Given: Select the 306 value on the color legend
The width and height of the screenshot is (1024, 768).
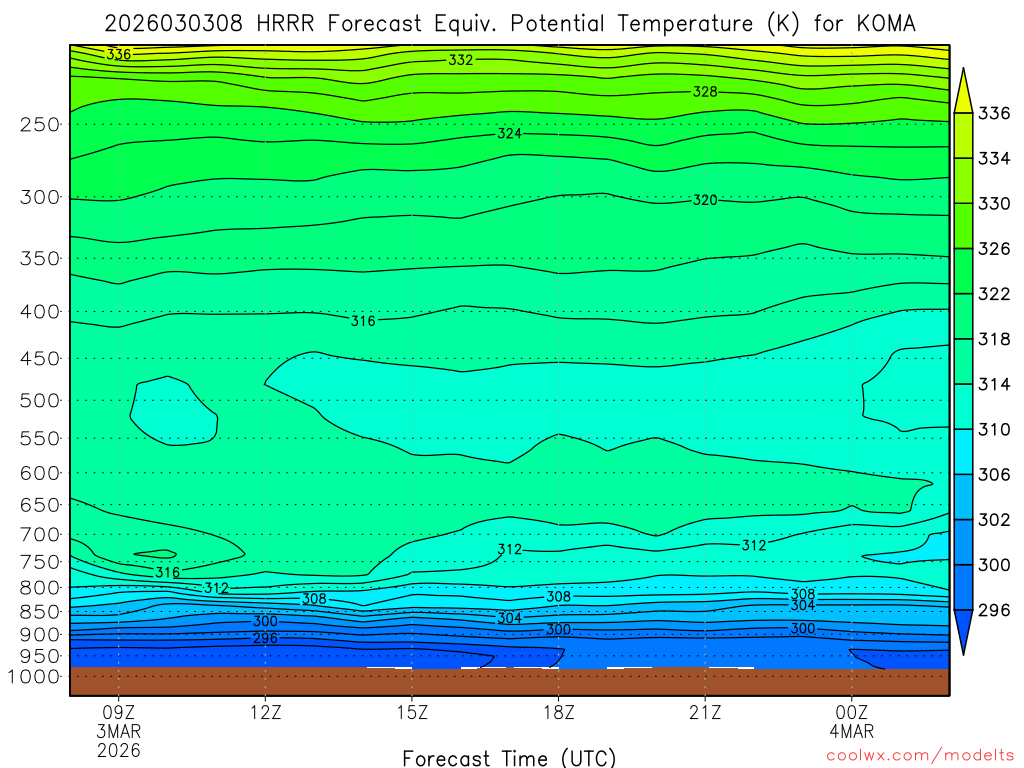Looking at the screenshot, I should tap(994, 475).
